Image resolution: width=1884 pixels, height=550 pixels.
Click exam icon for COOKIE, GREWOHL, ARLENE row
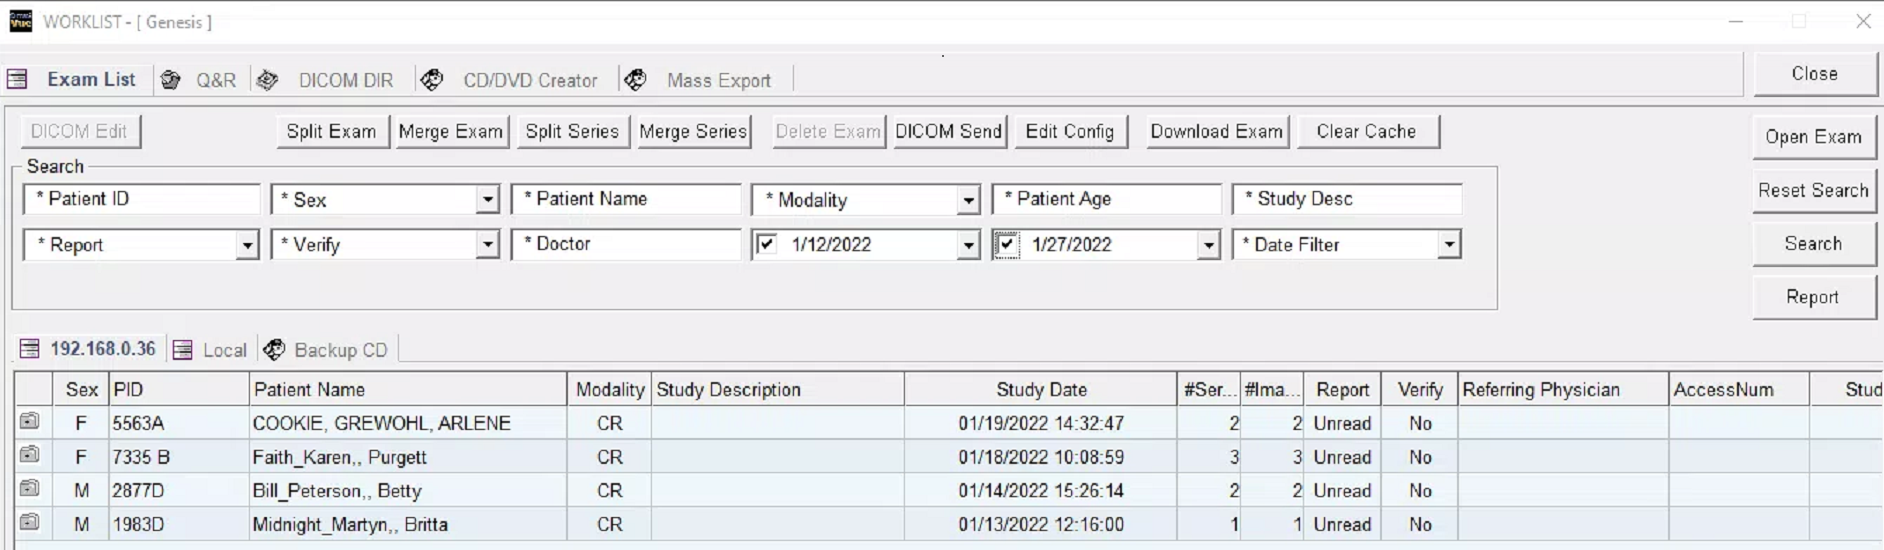click(x=30, y=422)
